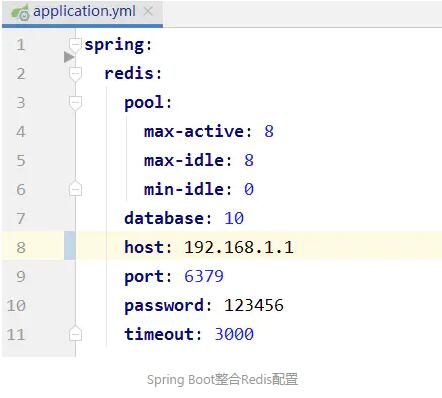Collapse the pool: block fold marker

pos(75,103)
